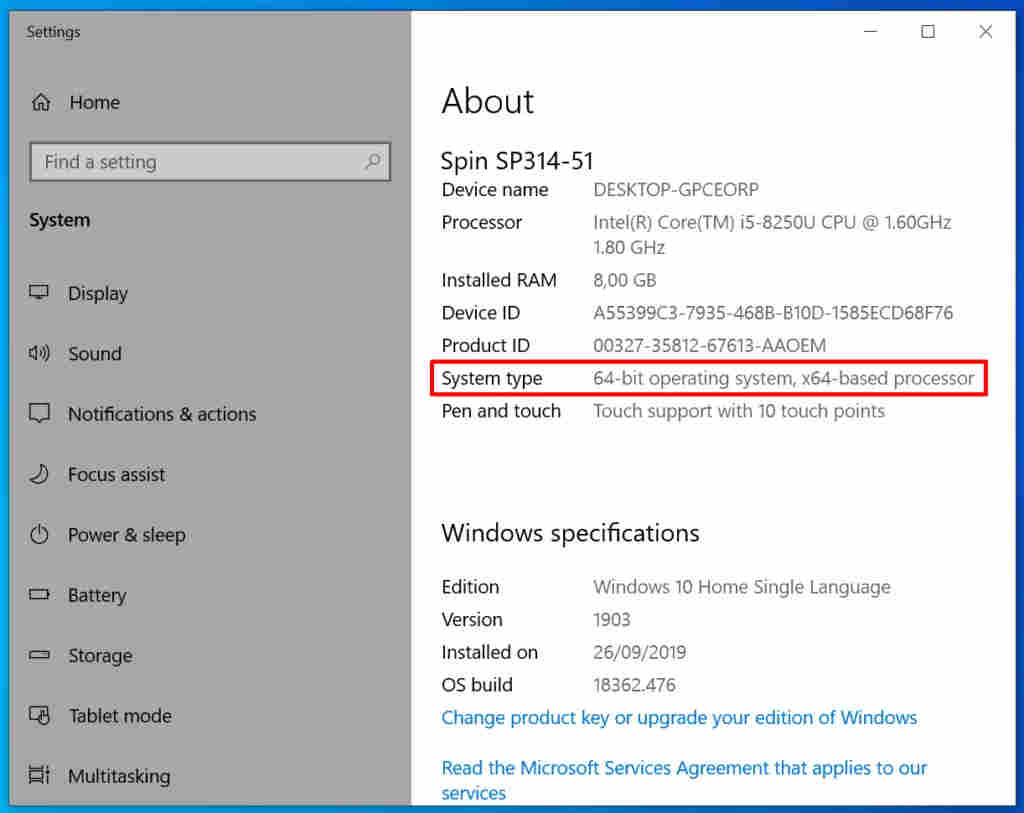The height and width of the screenshot is (813, 1024).
Task: Click the Power & sleep icon
Action: [39, 534]
